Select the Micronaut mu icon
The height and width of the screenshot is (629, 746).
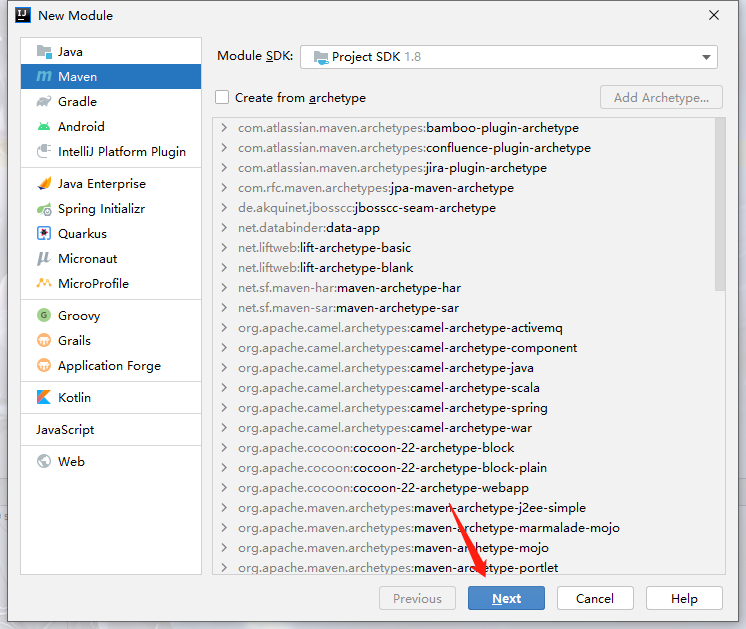(44, 258)
